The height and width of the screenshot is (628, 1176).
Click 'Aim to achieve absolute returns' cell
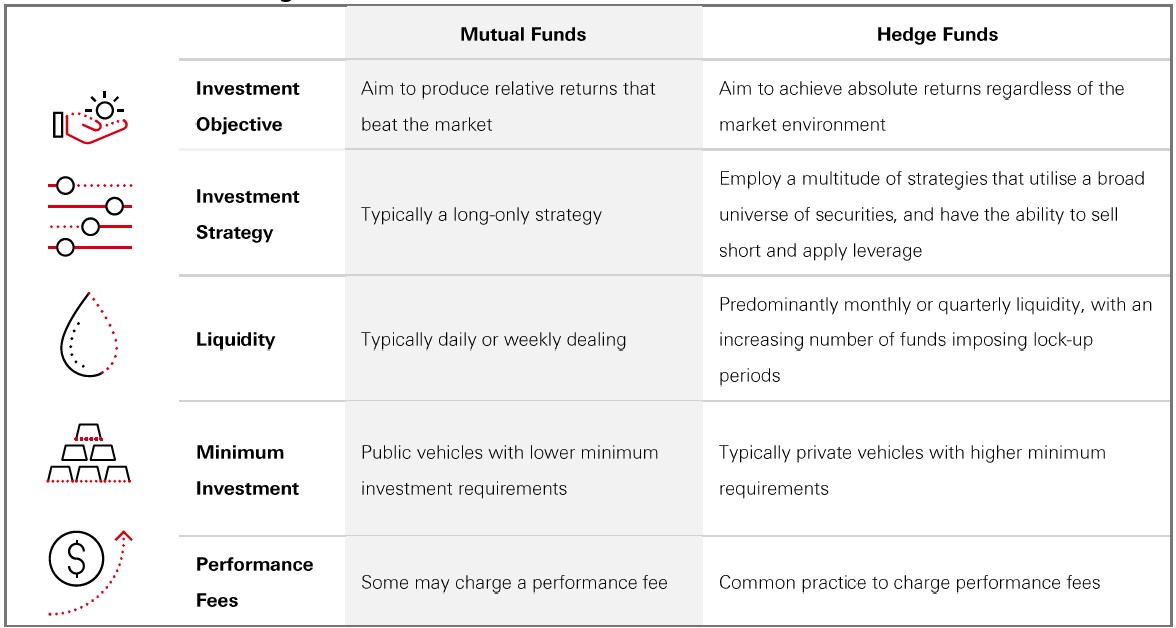click(920, 106)
